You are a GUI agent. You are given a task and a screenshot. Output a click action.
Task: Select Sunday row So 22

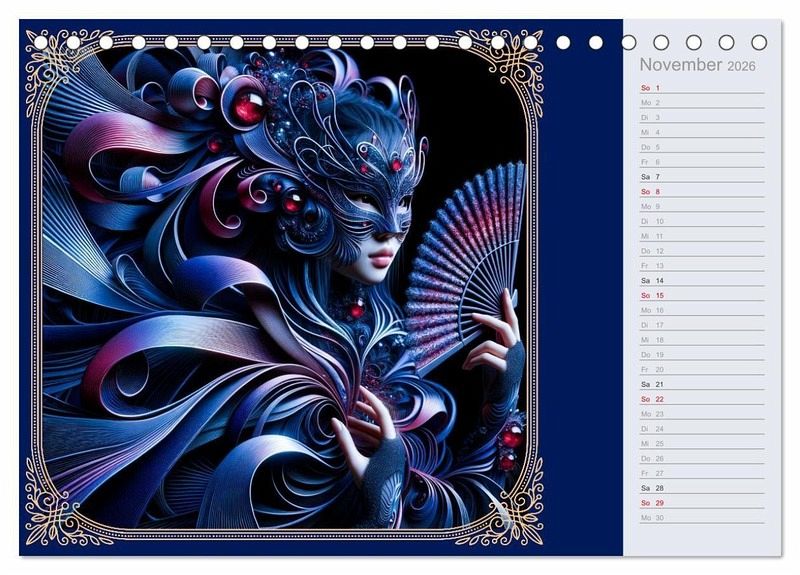[702, 398]
